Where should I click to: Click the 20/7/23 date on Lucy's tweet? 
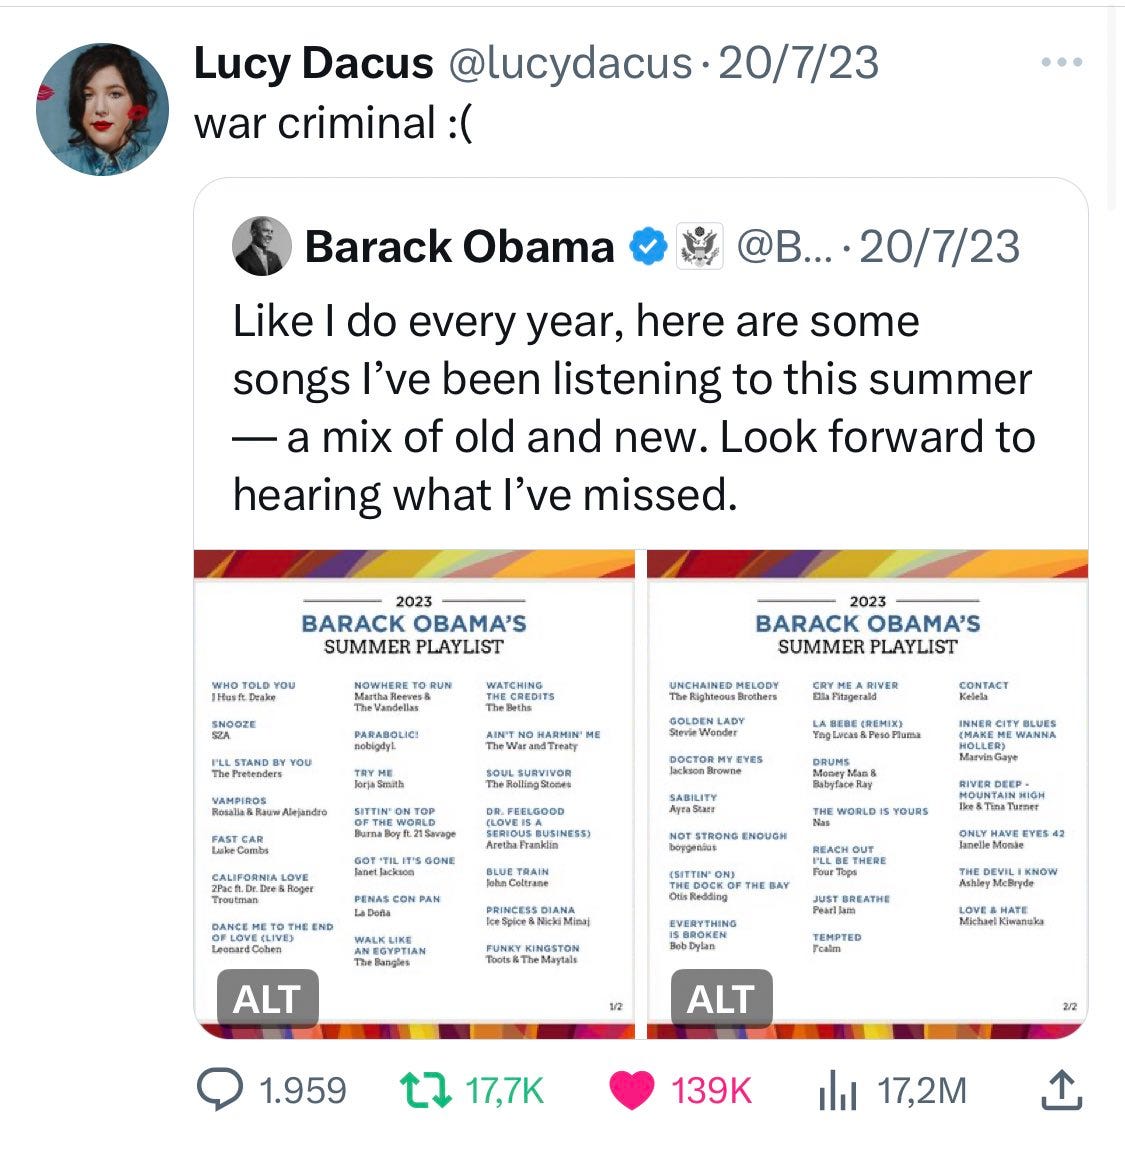pos(798,62)
